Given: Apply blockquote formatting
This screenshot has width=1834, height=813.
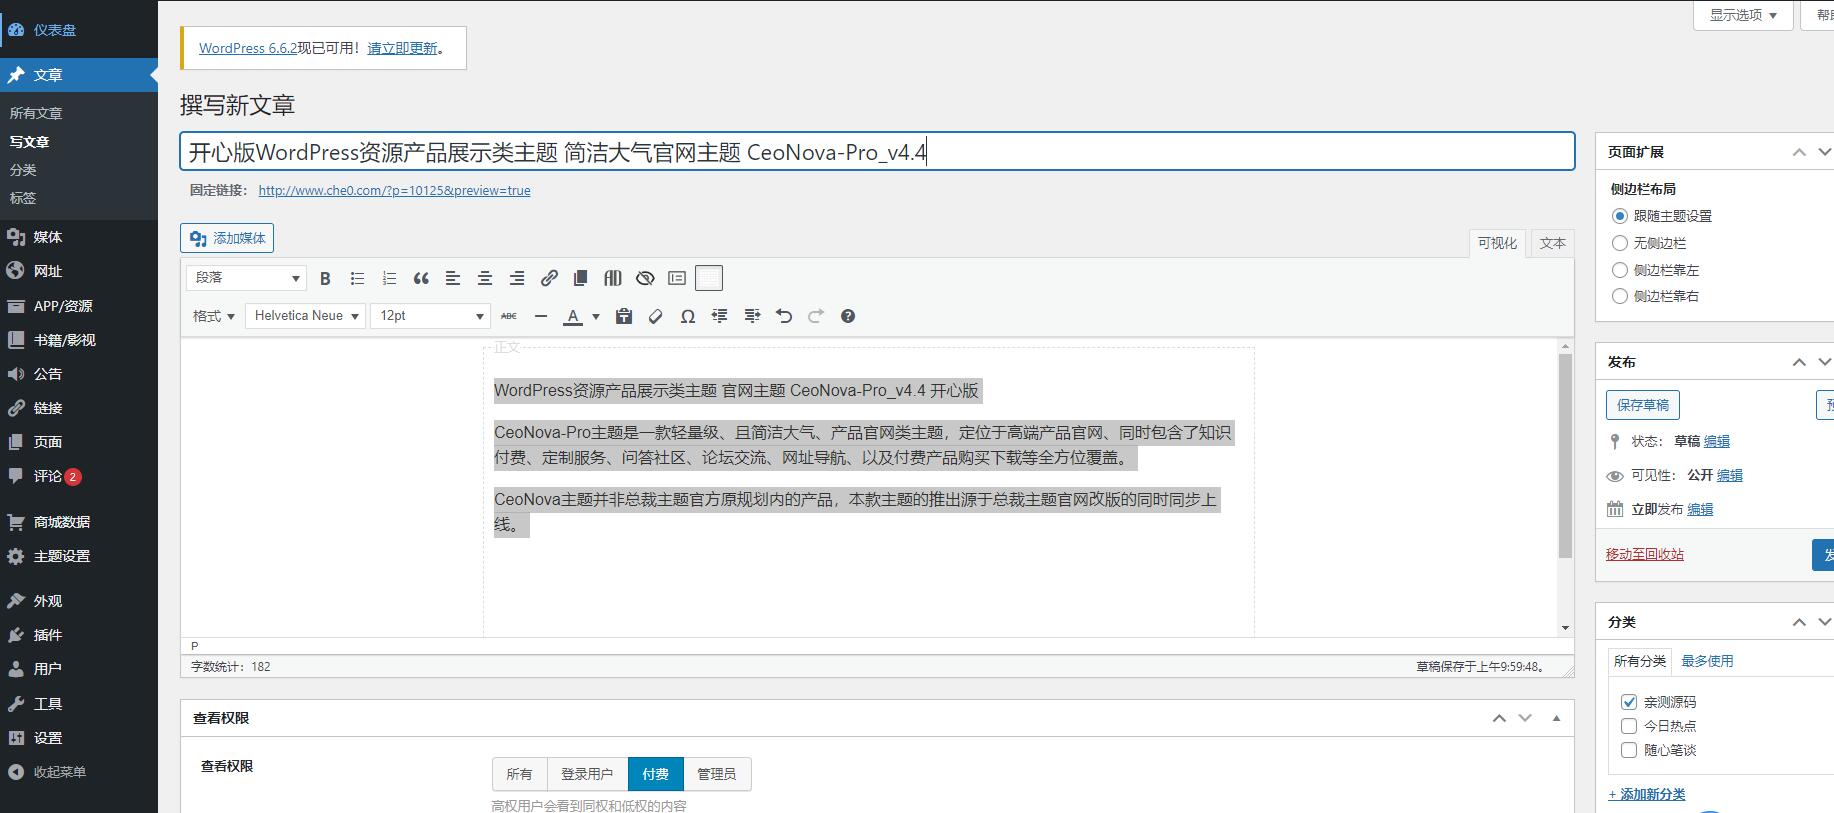Looking at the screenshot, I should (x=421, y=278).
